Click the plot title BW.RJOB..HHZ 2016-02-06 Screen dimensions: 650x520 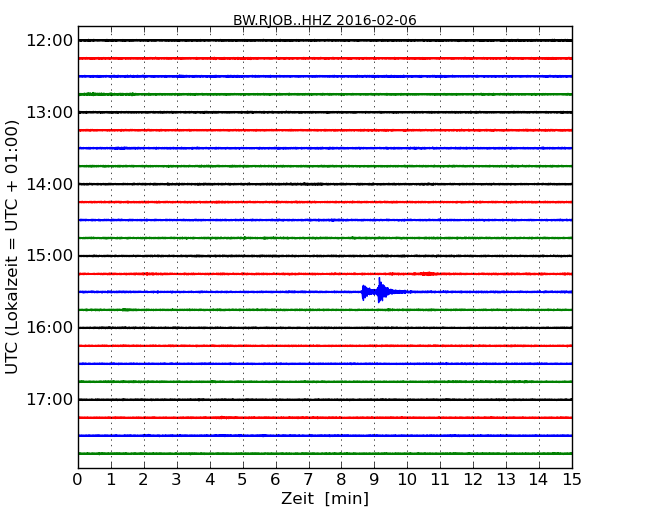pyautogui.click(x=325, y=20)
